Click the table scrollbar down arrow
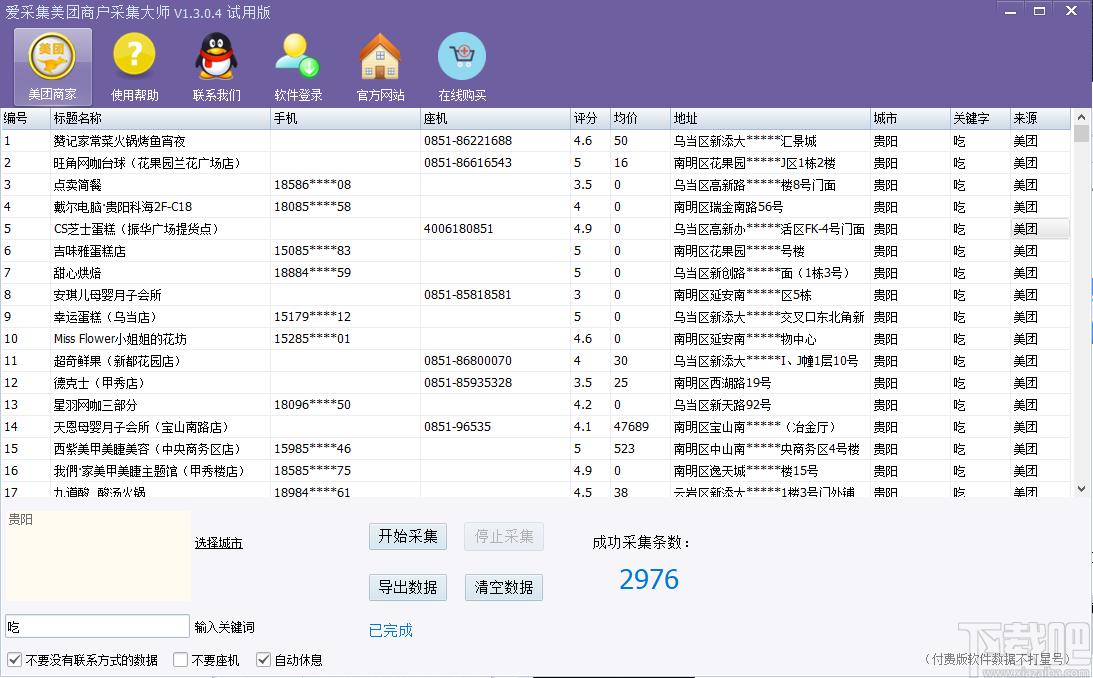 tap(1081, 489)
